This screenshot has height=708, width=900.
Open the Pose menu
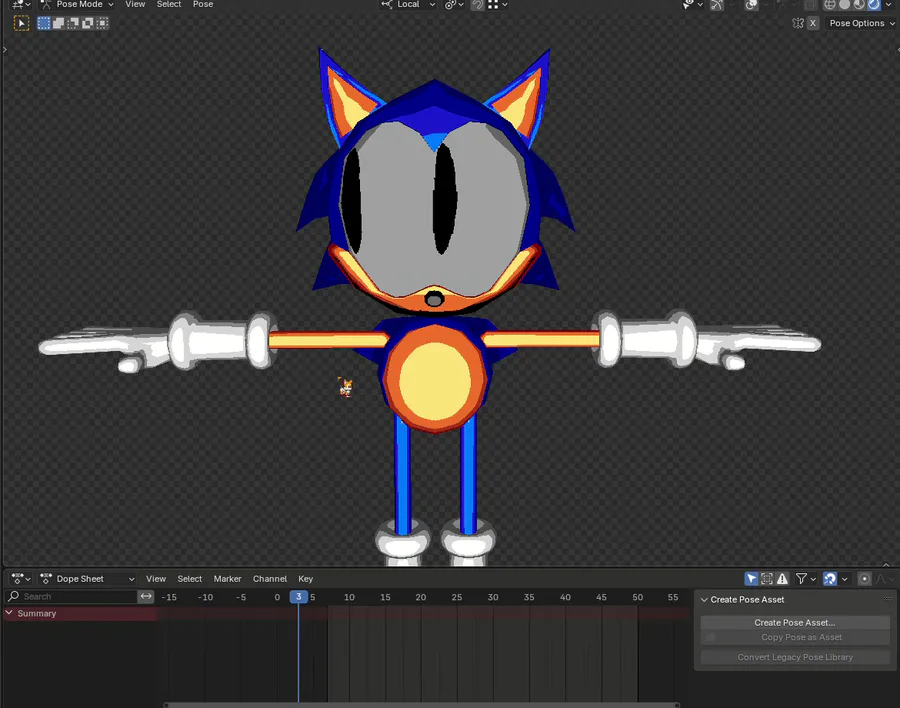click(x=203, y=5)
